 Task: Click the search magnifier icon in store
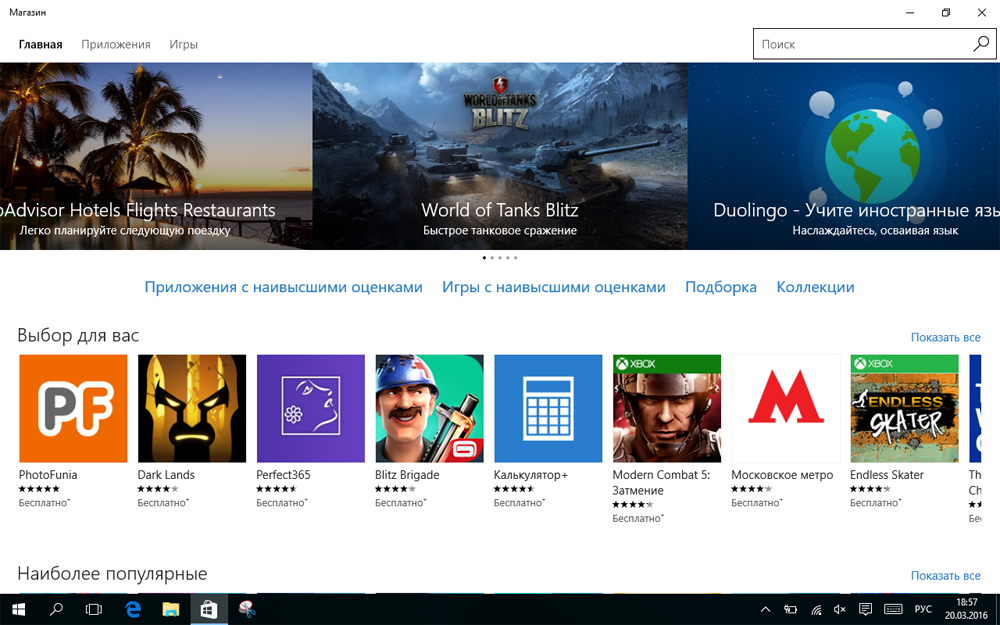(981, 44)
